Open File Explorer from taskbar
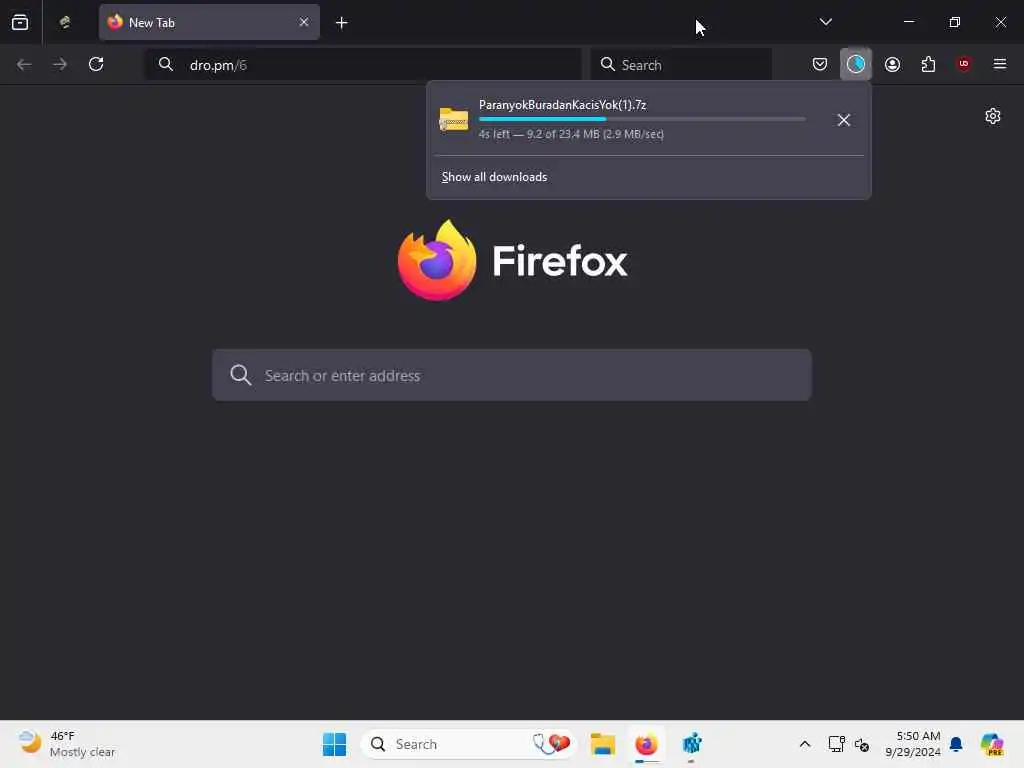 [x=603, y=744]
